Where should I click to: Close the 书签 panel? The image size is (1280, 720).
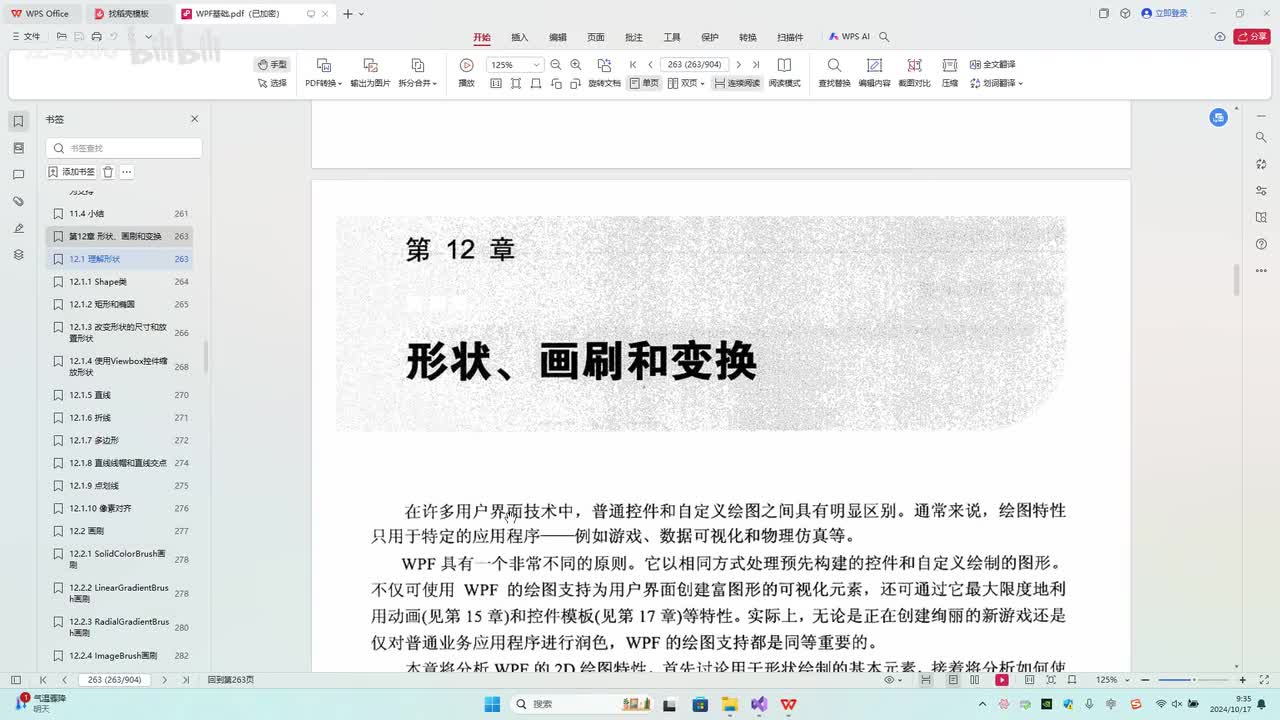pos(195,119)
